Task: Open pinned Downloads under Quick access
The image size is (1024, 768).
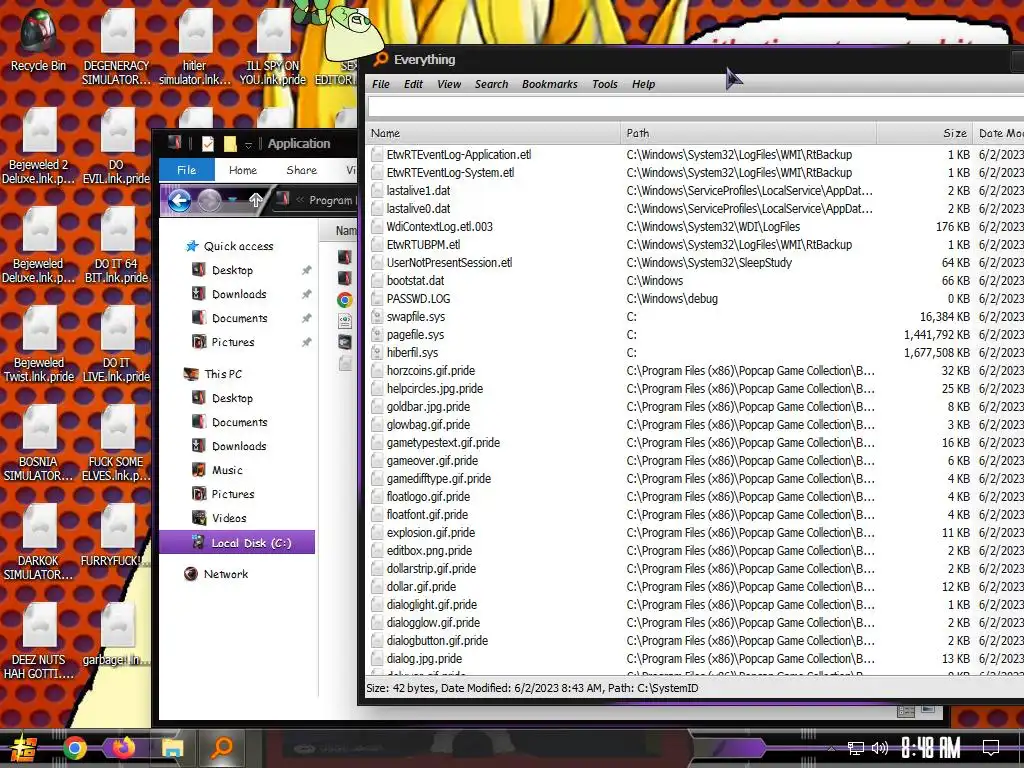Action: [239, 295]
